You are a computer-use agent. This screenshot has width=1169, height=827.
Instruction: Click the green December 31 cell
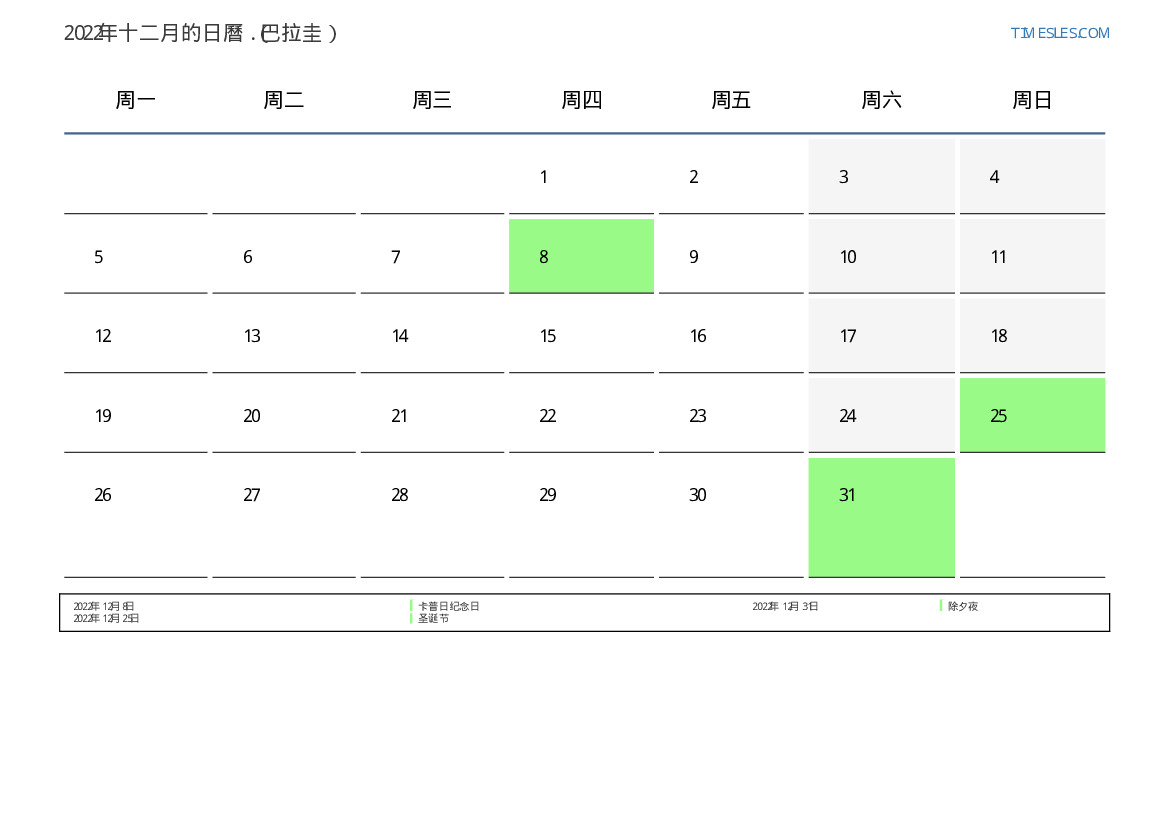[x=881, y=516]
